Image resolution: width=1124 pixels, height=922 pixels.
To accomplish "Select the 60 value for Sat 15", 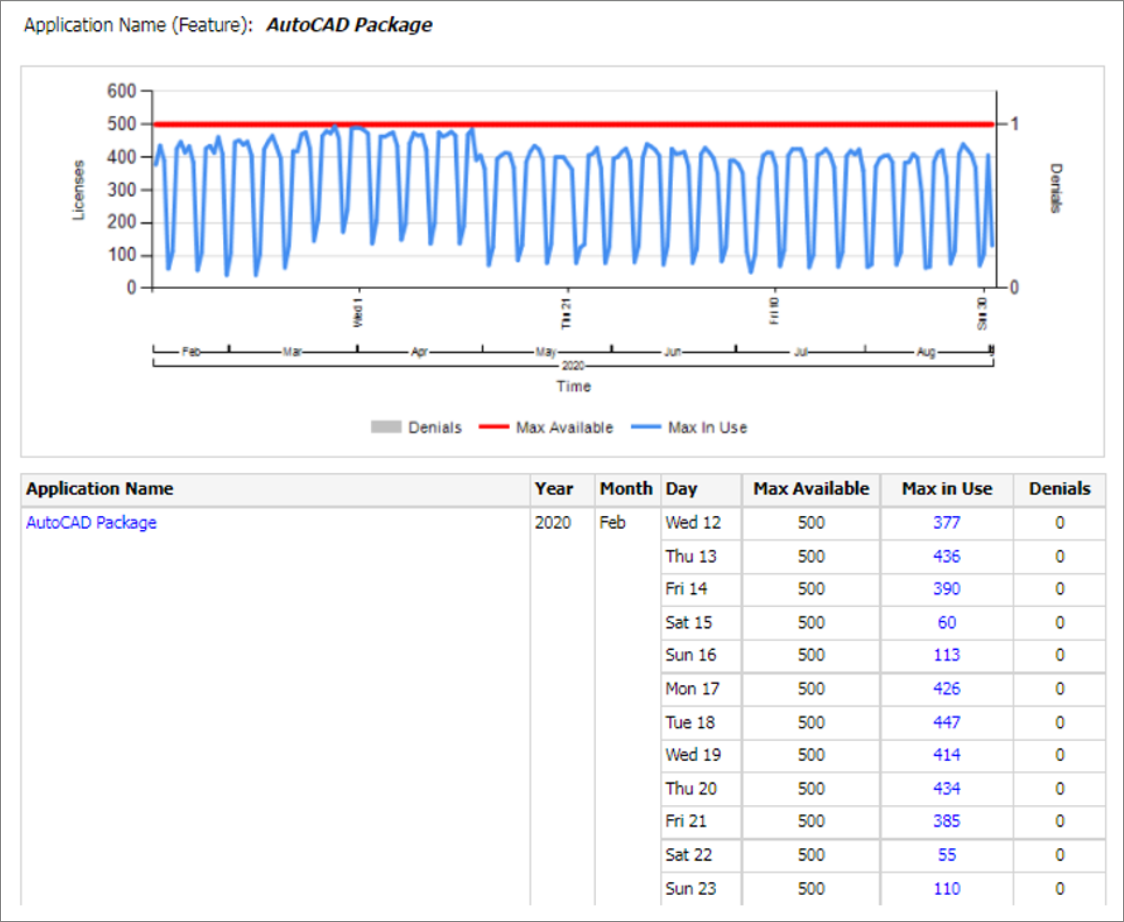I will click(946, 622).
